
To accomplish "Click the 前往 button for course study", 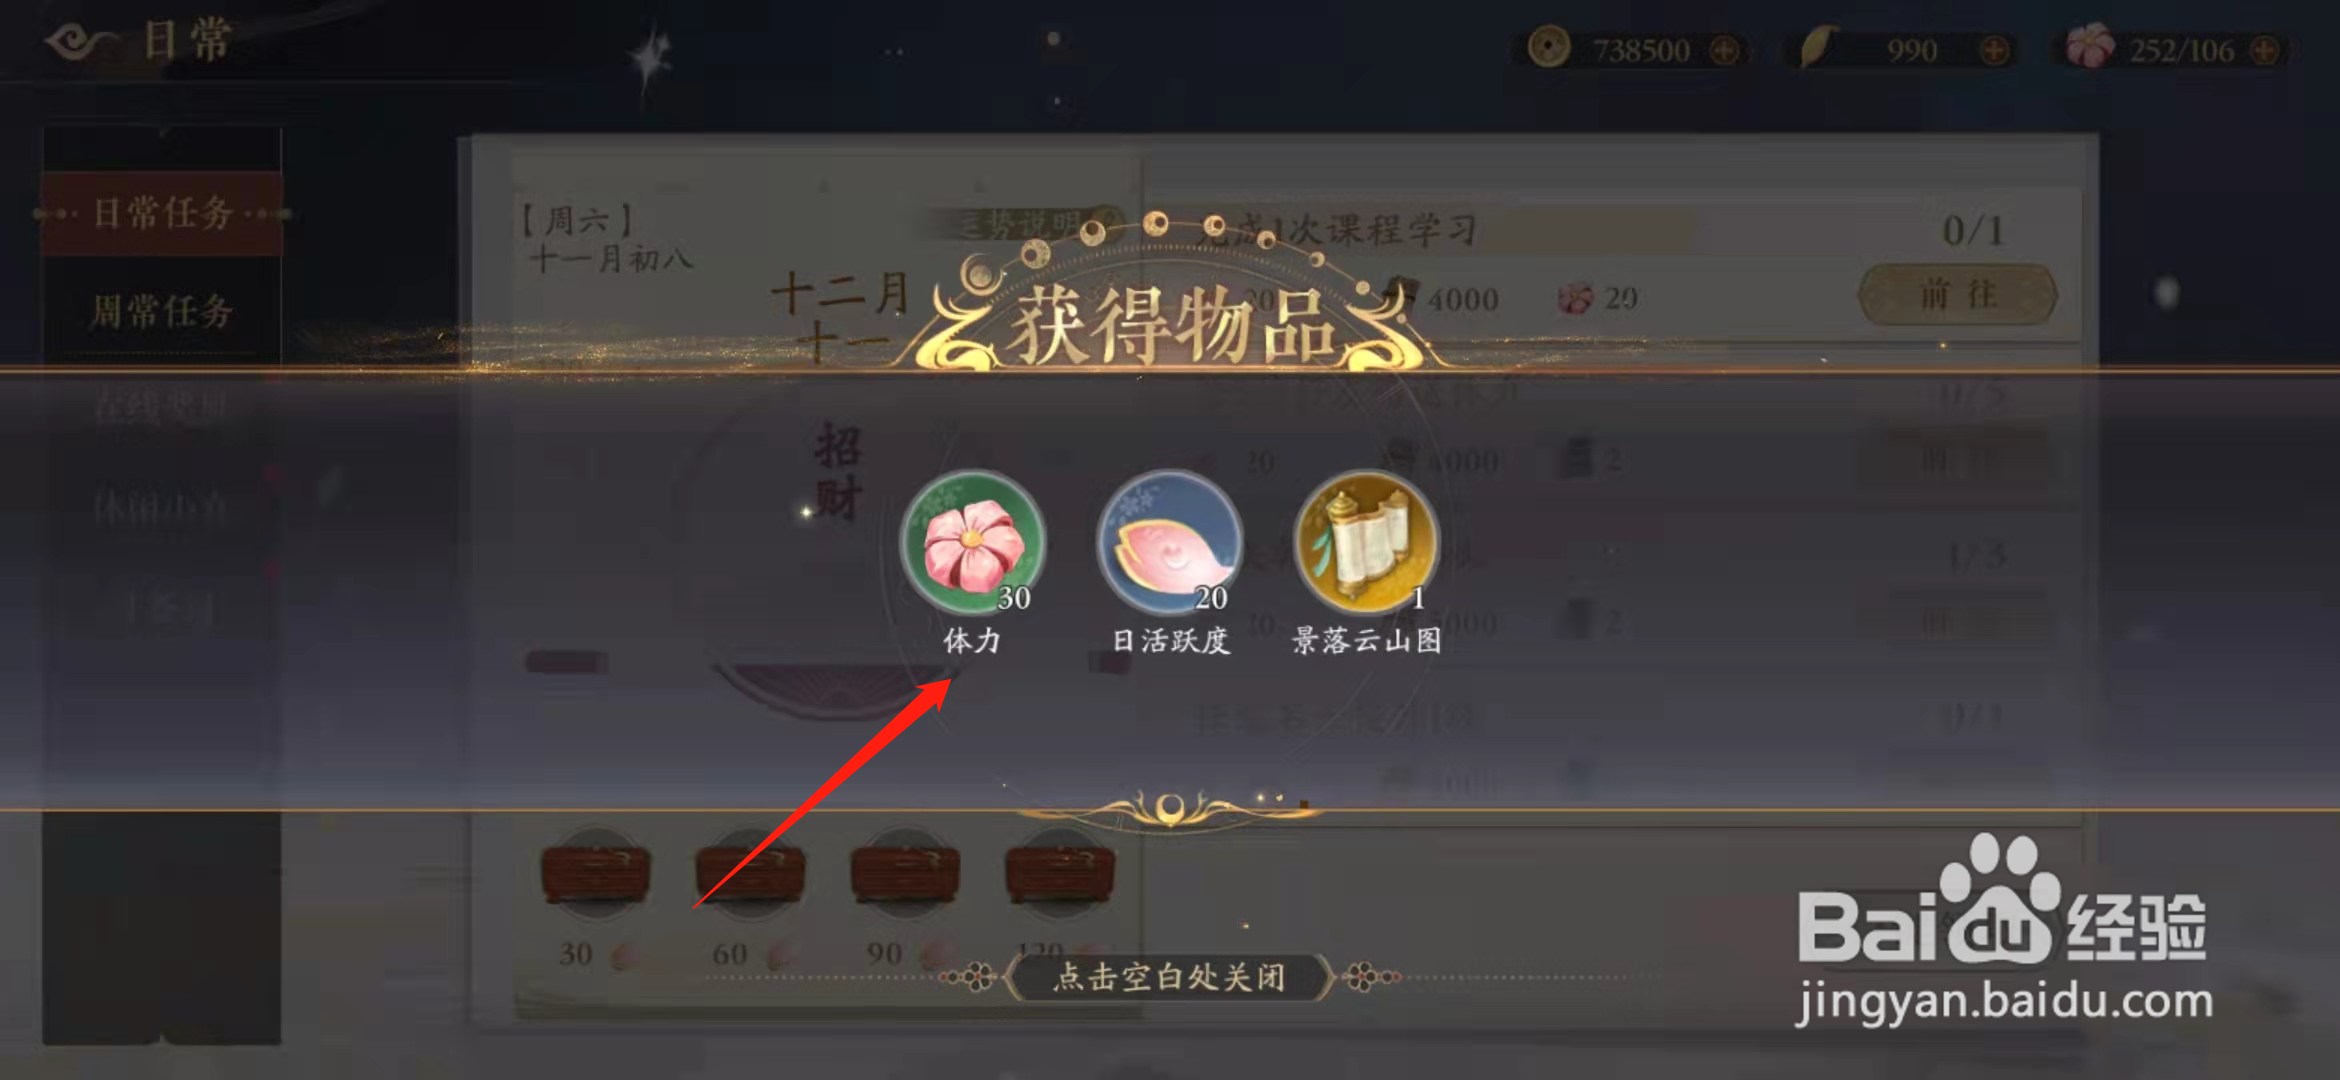I will [x=1957, y=295].
